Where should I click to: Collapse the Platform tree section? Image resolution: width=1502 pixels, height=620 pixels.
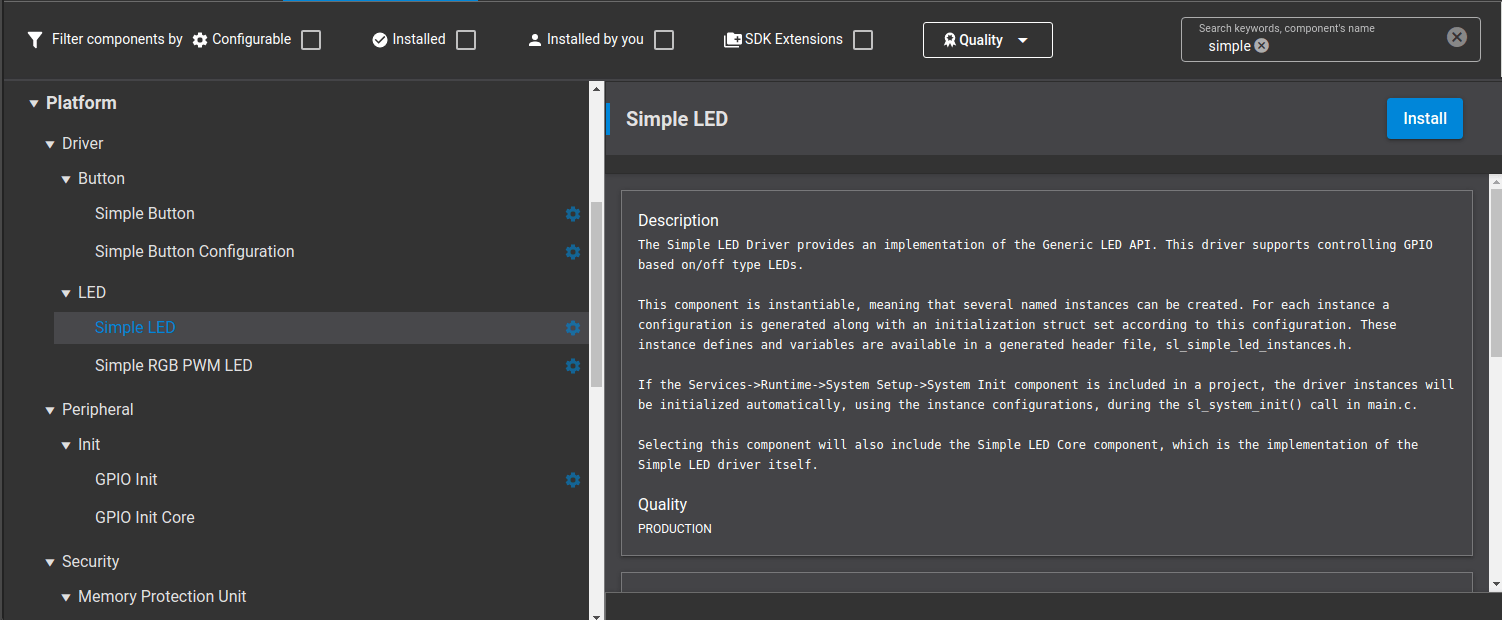coord(34,103)
